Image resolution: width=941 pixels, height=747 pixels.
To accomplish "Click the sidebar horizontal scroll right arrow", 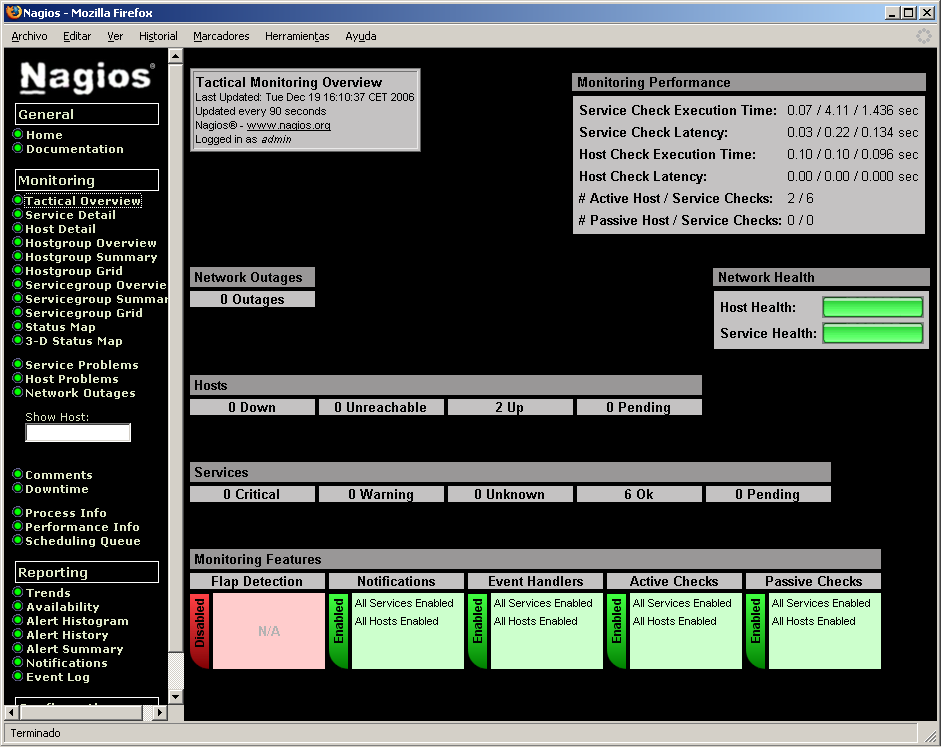I will (159, 712).
